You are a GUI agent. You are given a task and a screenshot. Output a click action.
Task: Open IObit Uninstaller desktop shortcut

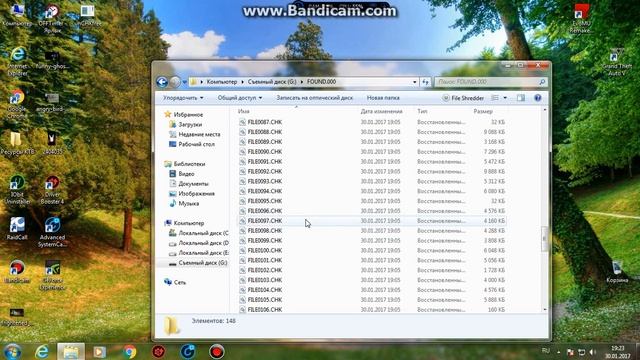[x=17, y=189]
